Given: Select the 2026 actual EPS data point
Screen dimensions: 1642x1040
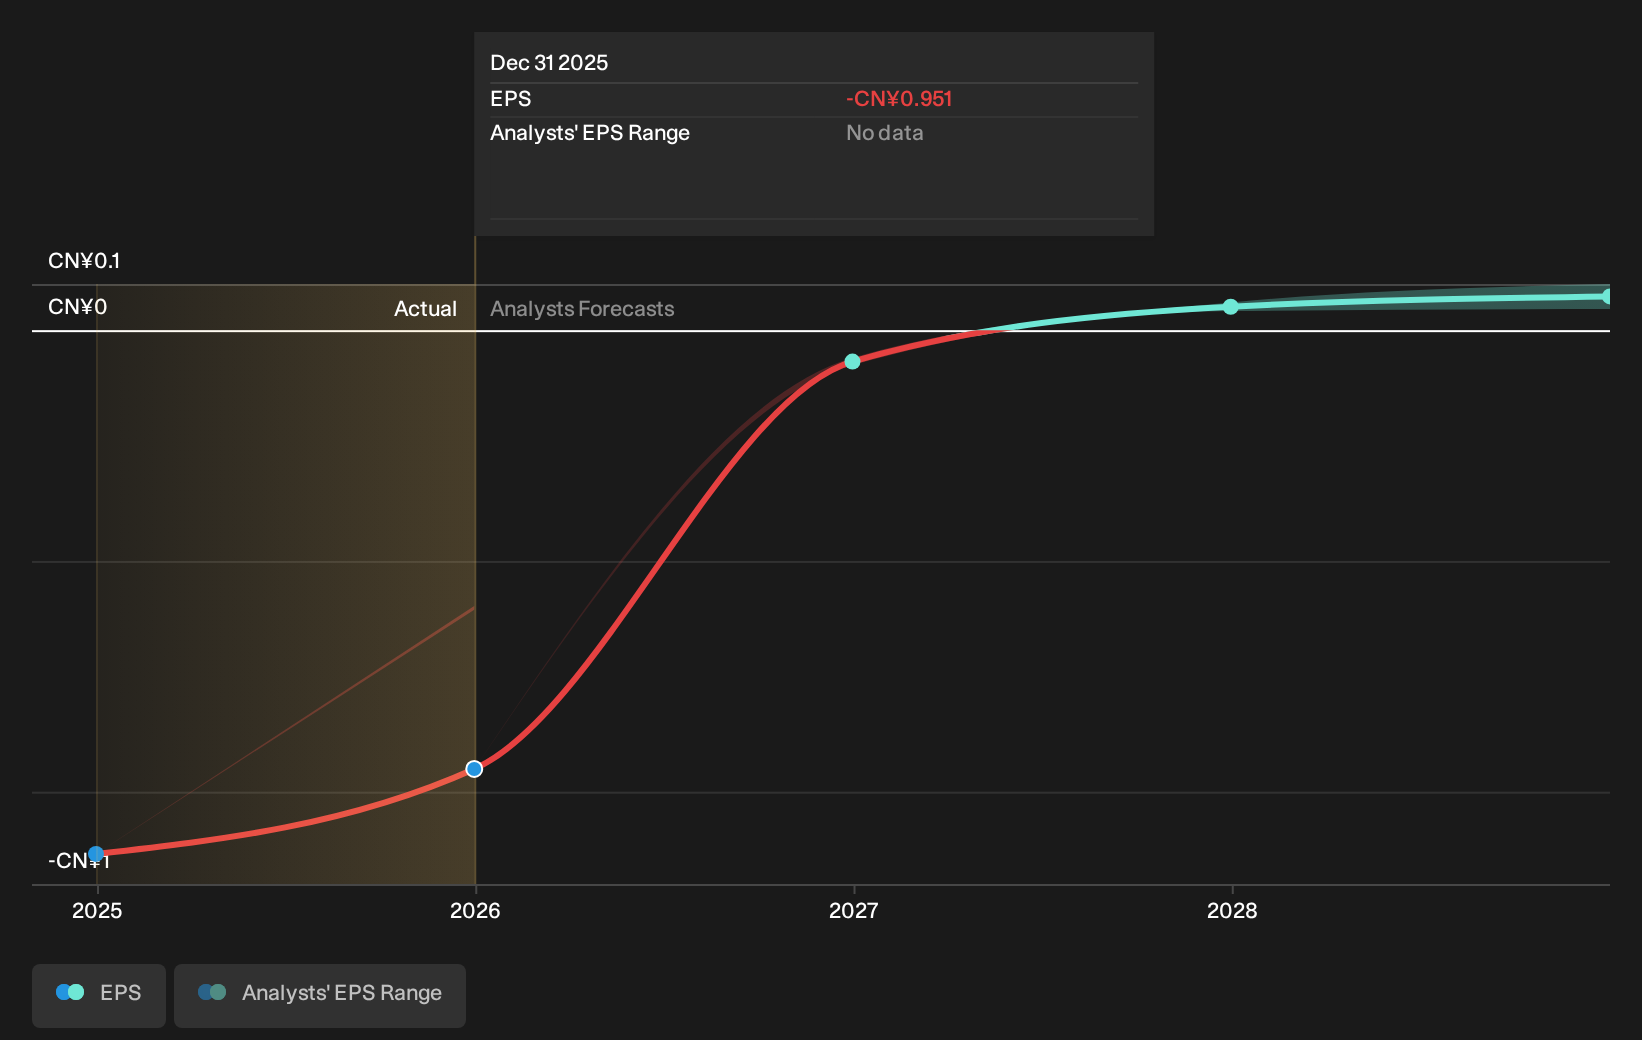Looking at the screenshot, I should coord(474,769).
